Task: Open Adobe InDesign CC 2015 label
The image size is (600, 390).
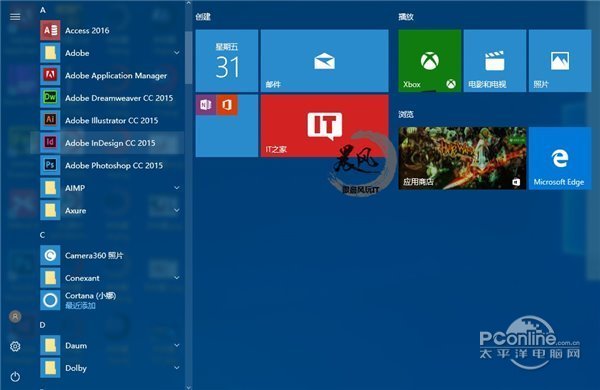Action: [110, 143]
